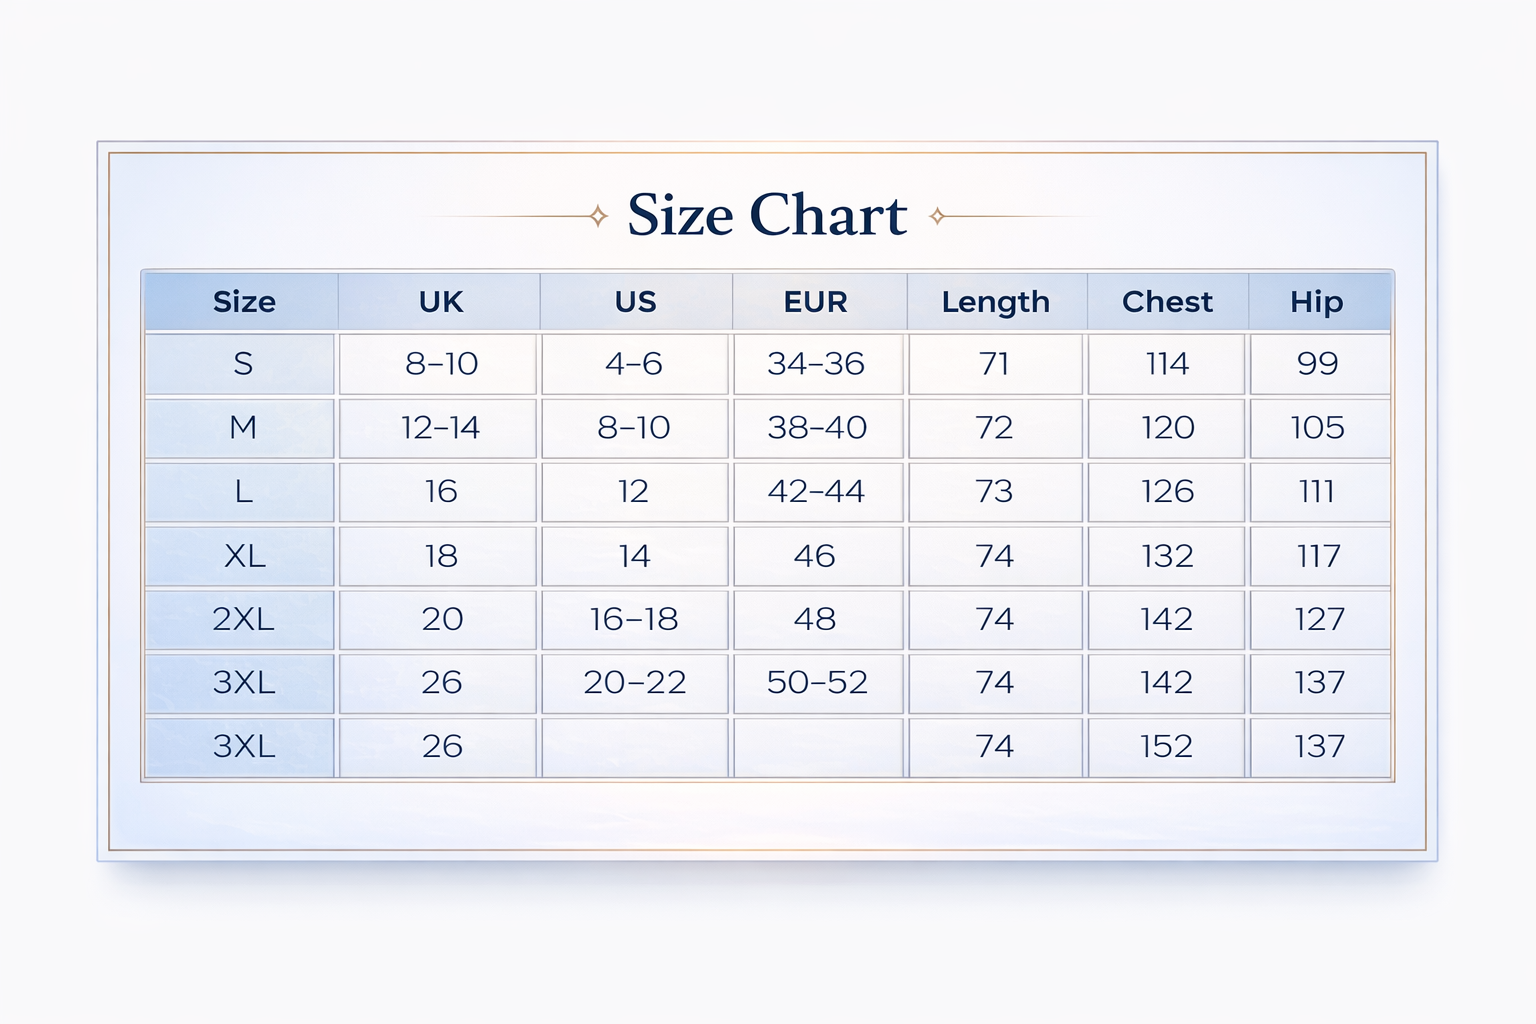
Task: Select the S size row label
Action: click(243, 364)
